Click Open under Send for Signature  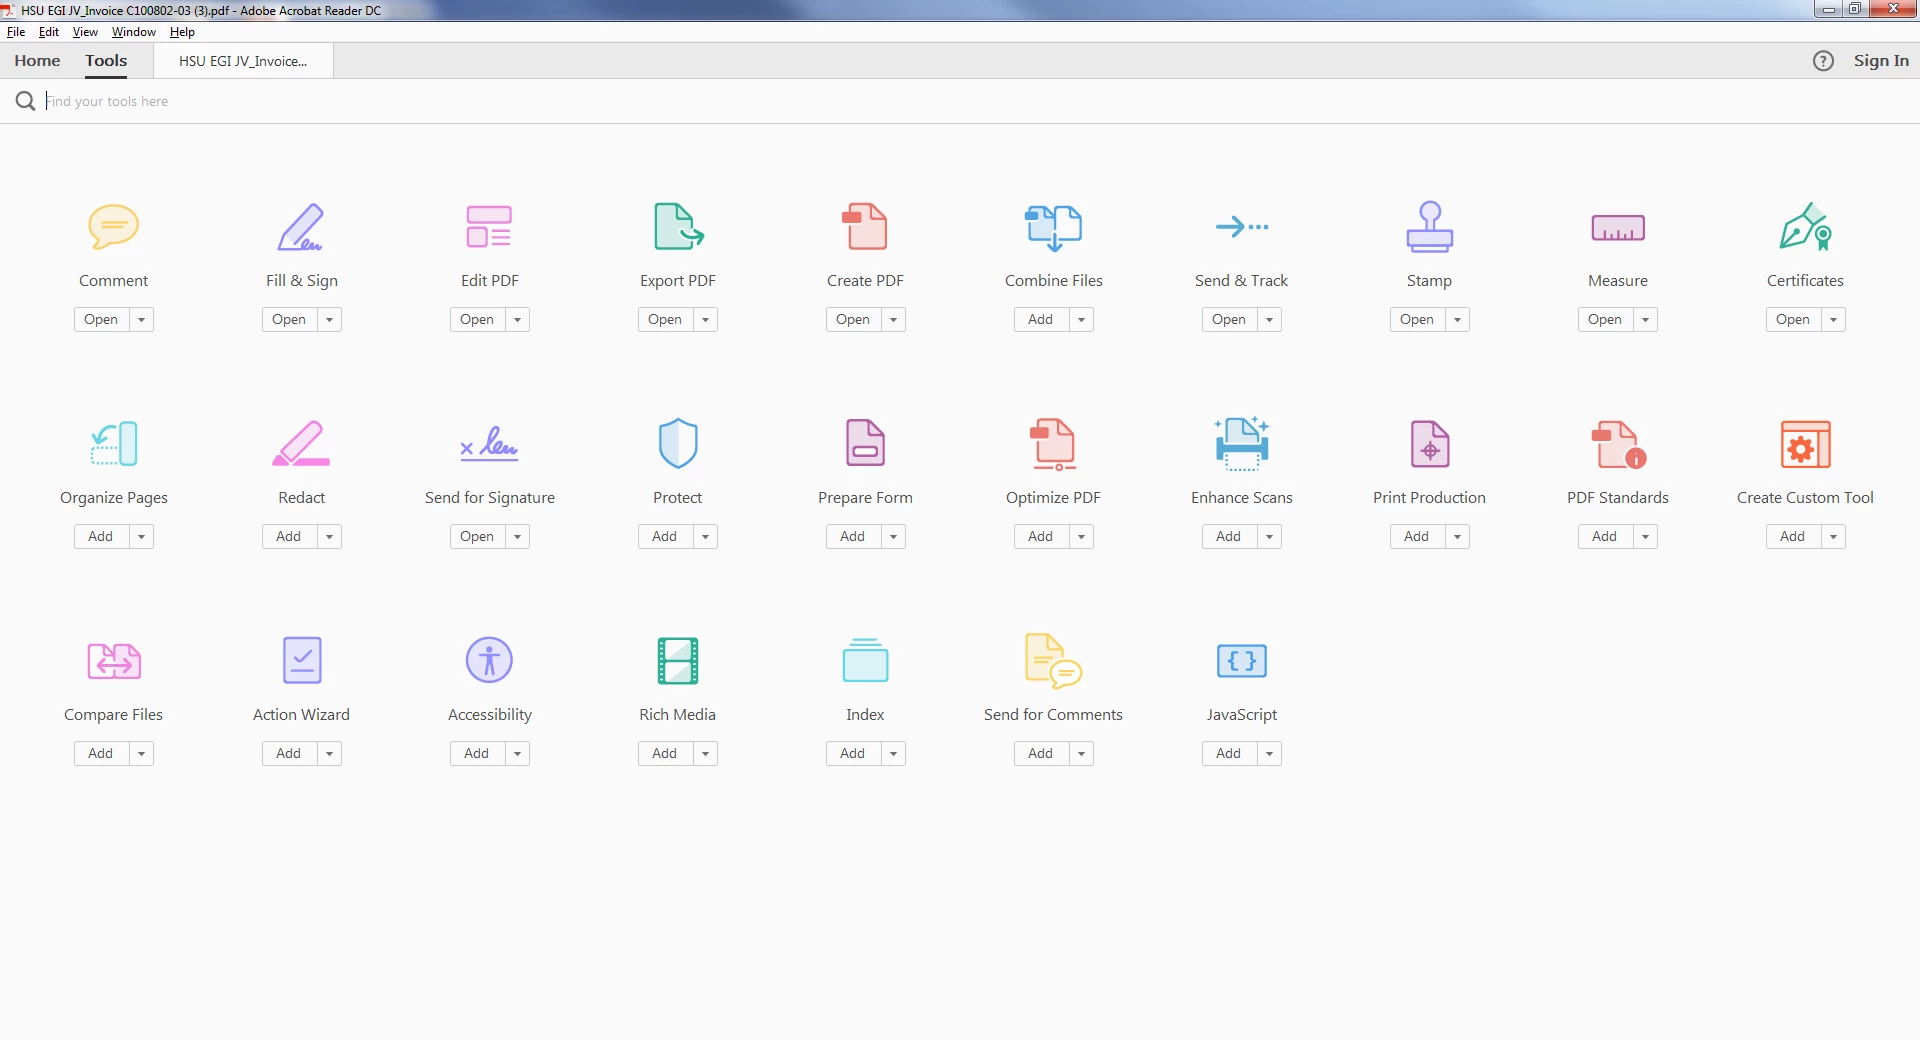pos(477,537)
